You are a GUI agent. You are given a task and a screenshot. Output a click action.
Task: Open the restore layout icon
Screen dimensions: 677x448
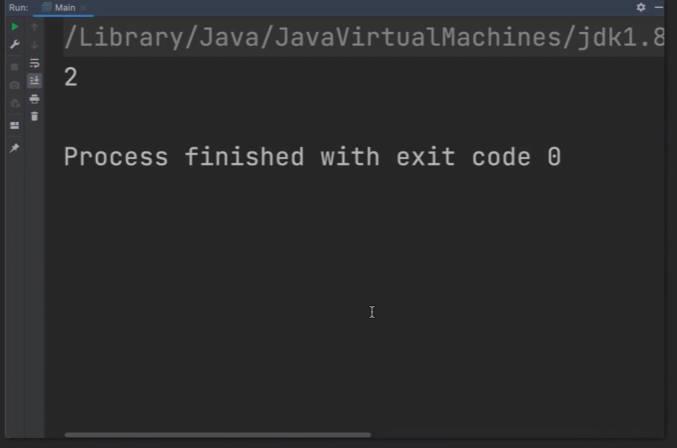click(x=14, y=125)
